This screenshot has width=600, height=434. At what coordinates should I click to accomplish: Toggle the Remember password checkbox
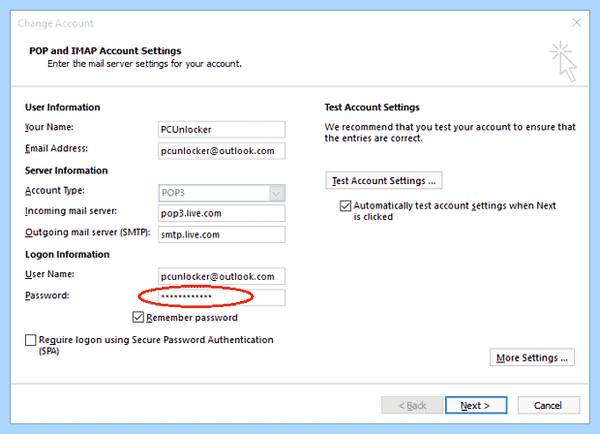[x=138, y=317]
